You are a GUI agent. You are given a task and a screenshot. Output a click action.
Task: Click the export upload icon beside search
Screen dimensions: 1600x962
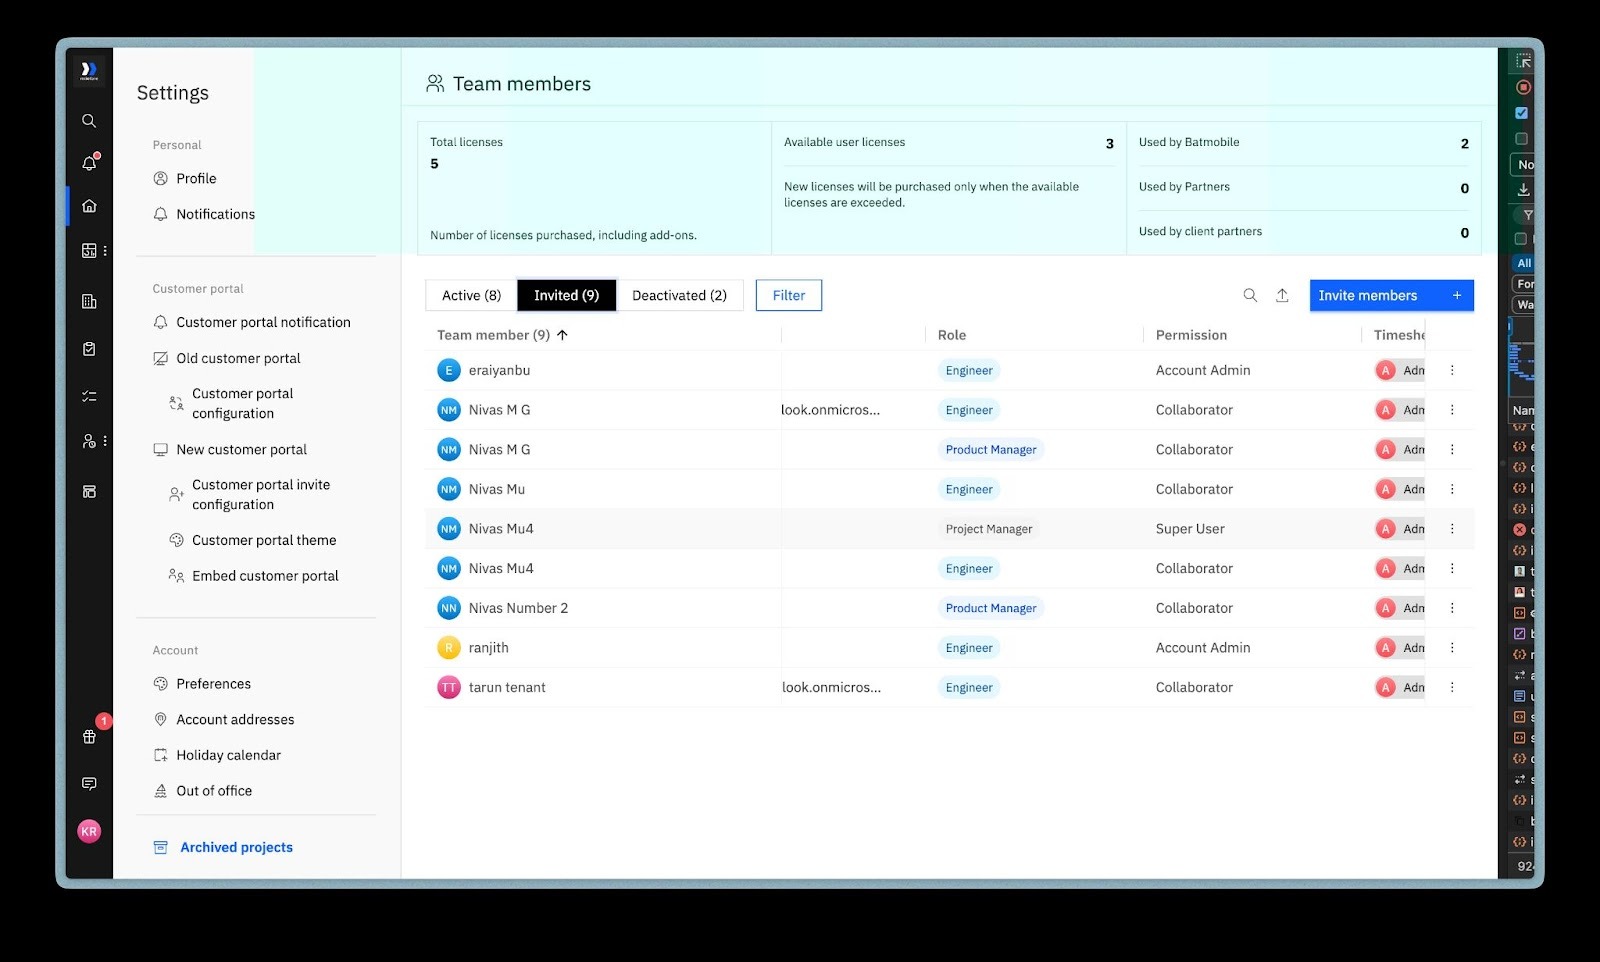click(1282, 295)
